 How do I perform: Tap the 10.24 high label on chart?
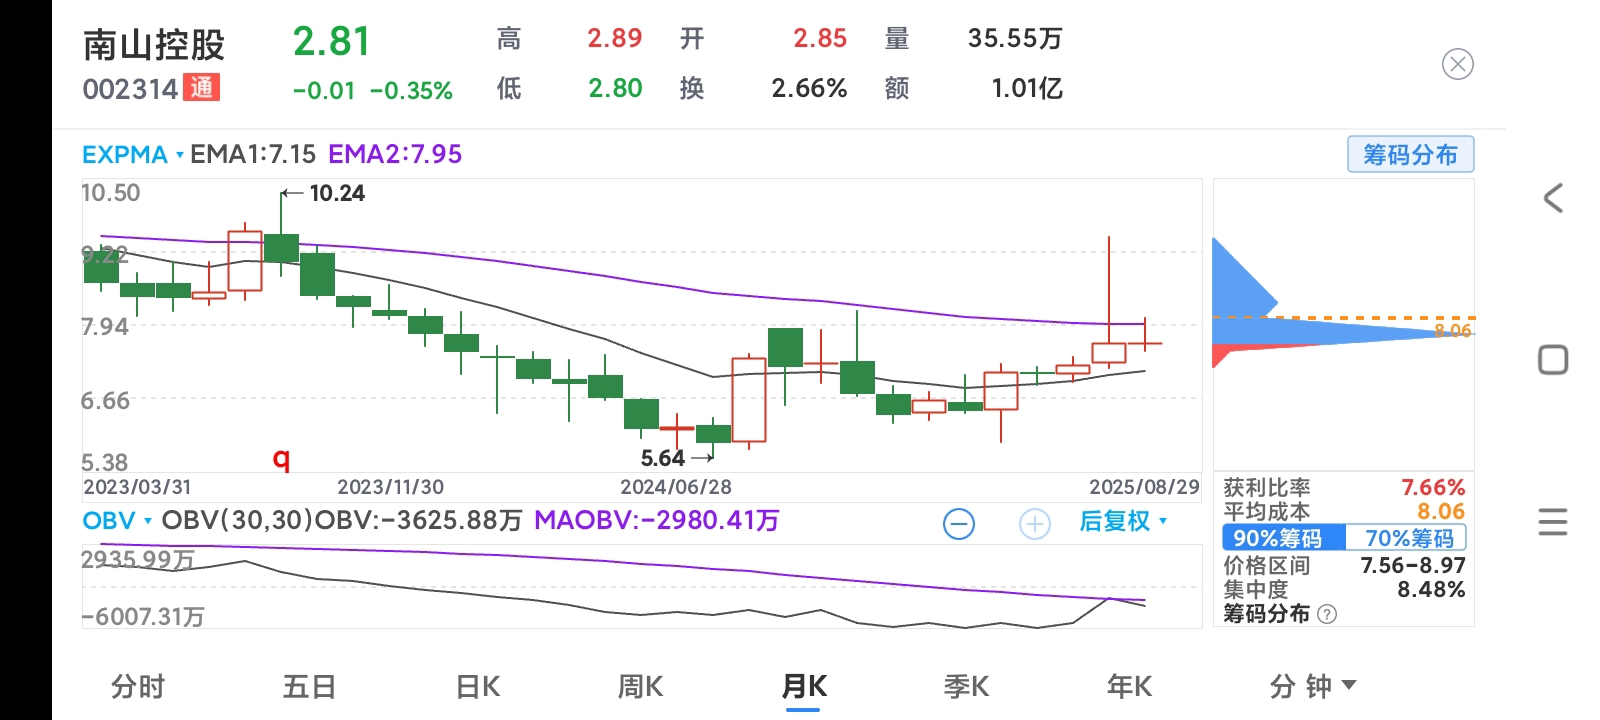pos(337,193)
